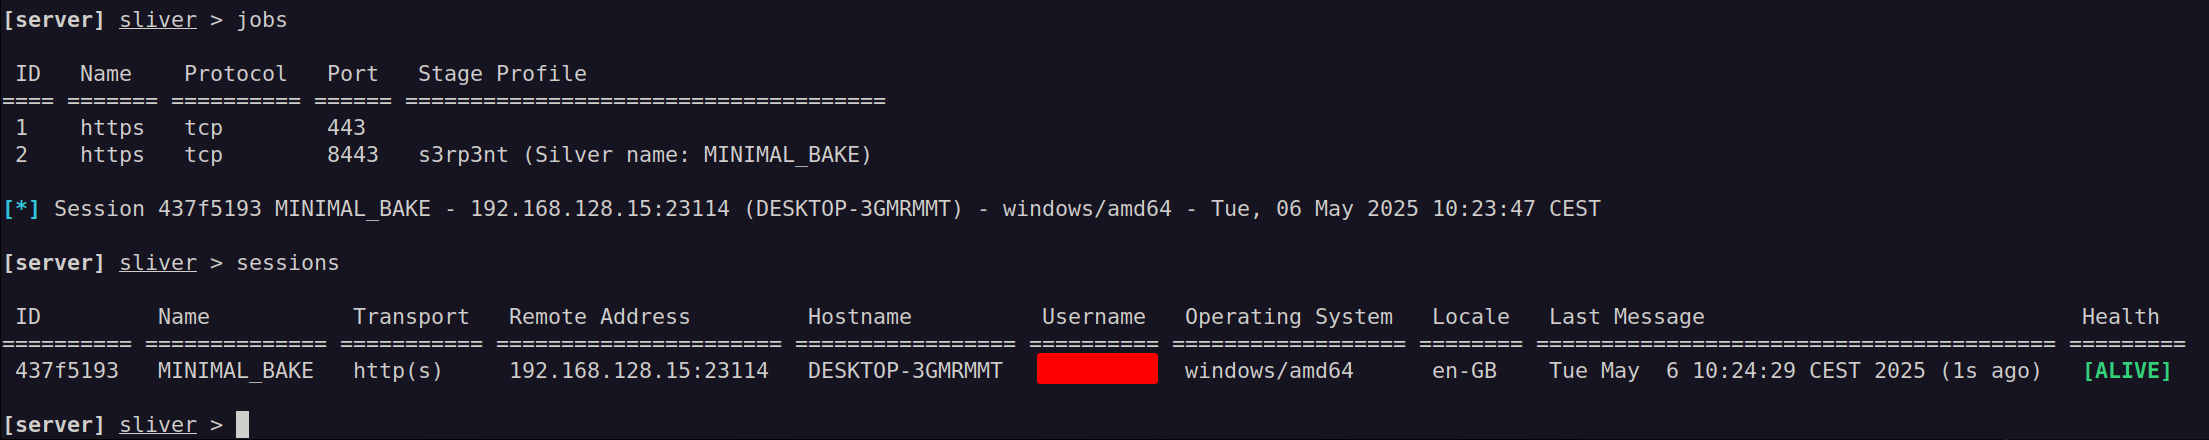
Task: Click the http(s) transport value
Action: pos(398,371)
